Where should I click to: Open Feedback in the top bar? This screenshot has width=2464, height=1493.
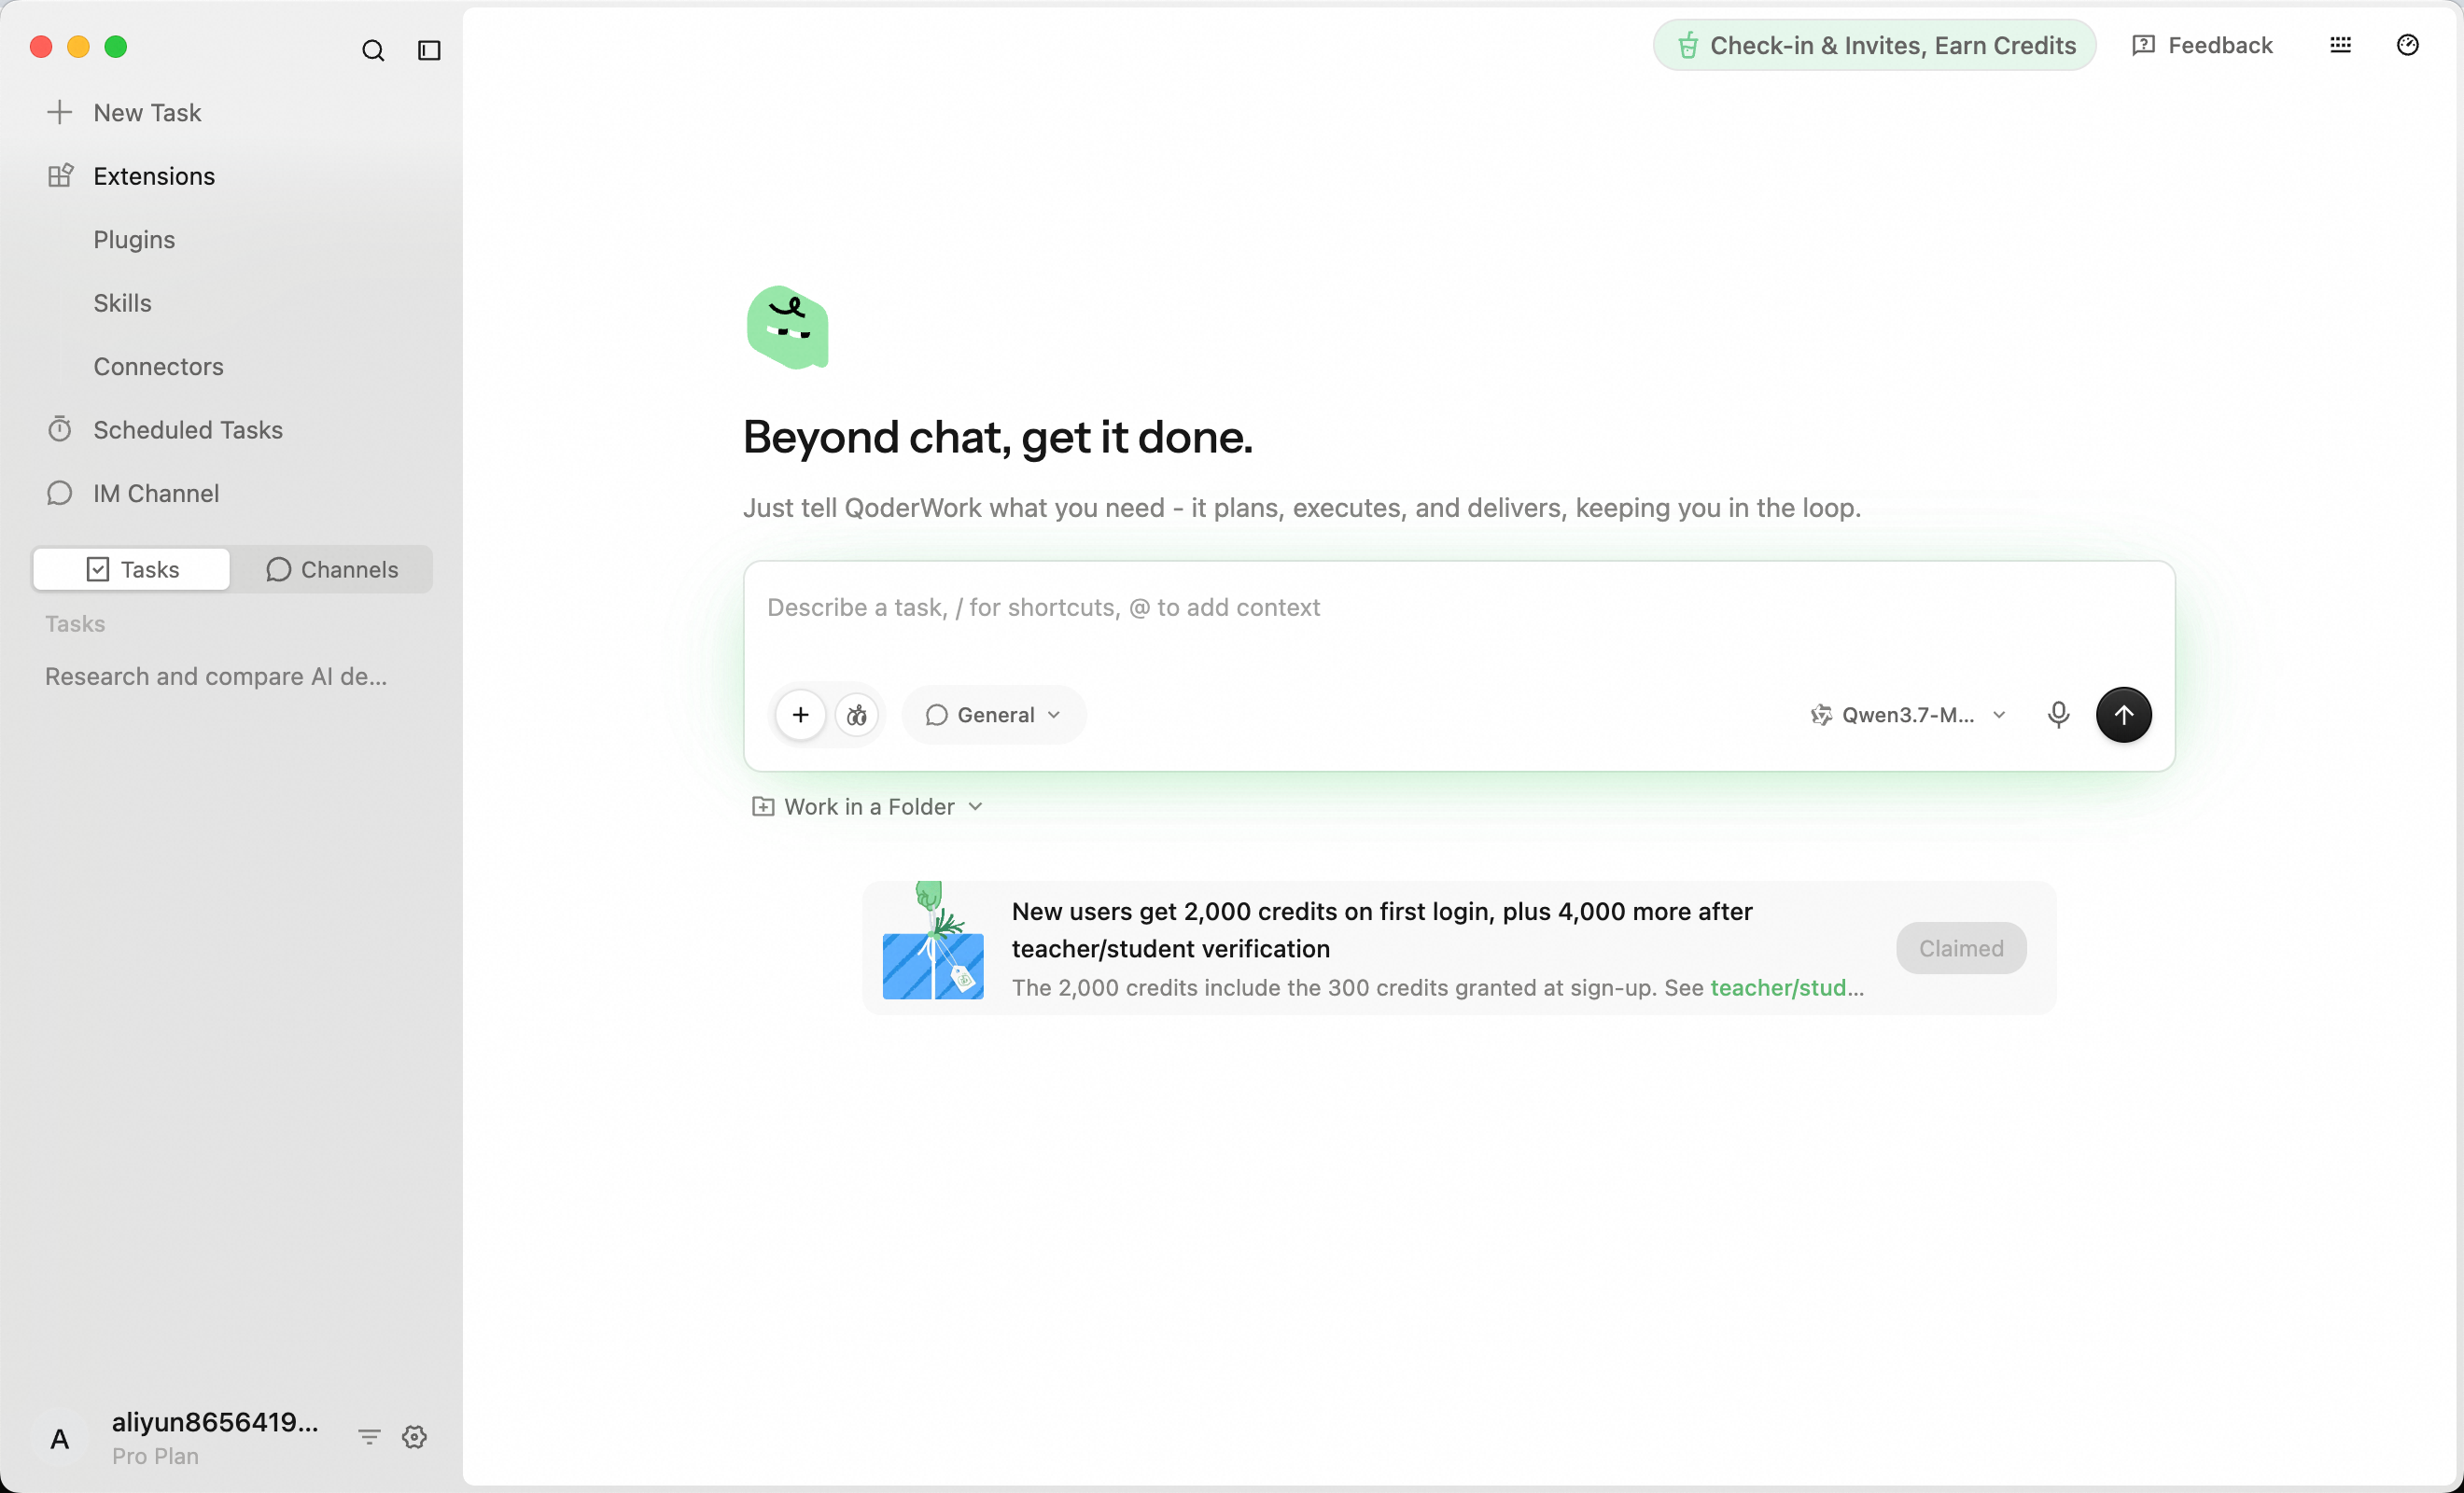2202,45
